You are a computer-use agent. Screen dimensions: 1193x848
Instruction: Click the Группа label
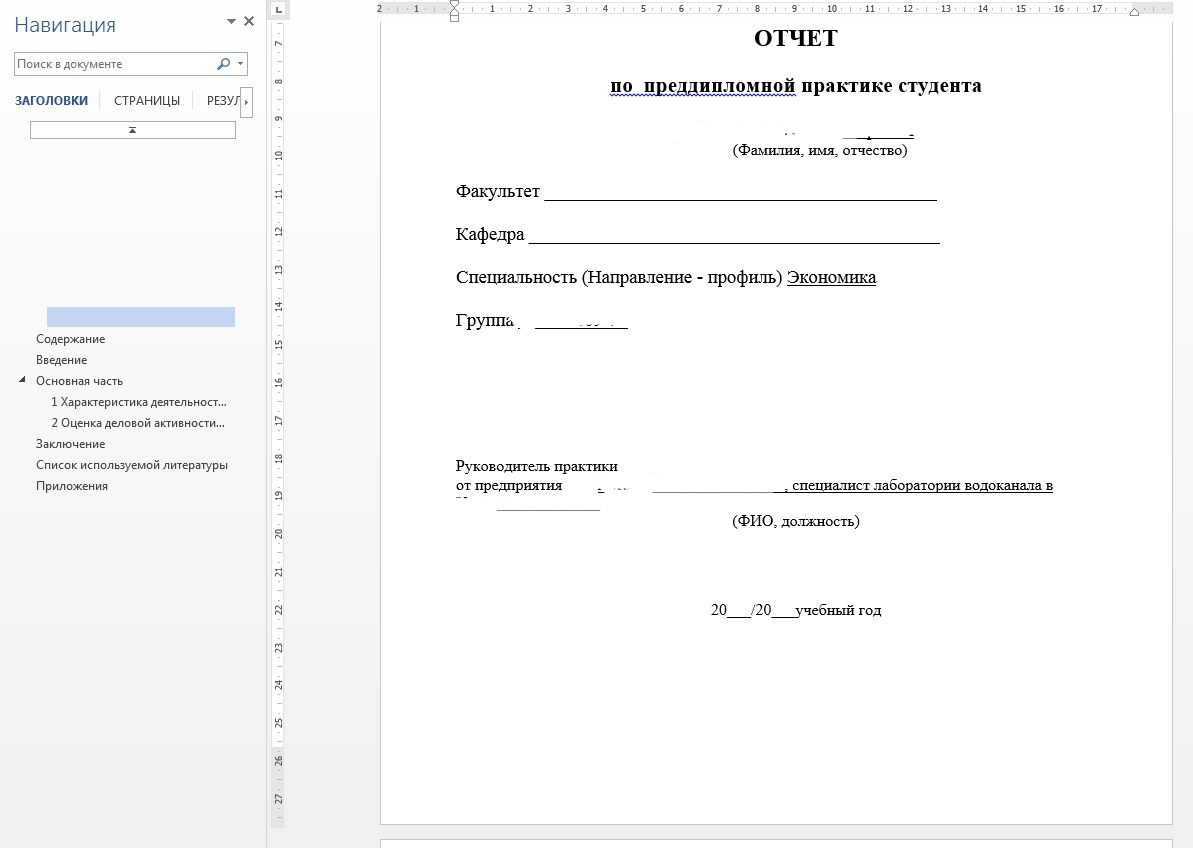(x=485, y=320)
